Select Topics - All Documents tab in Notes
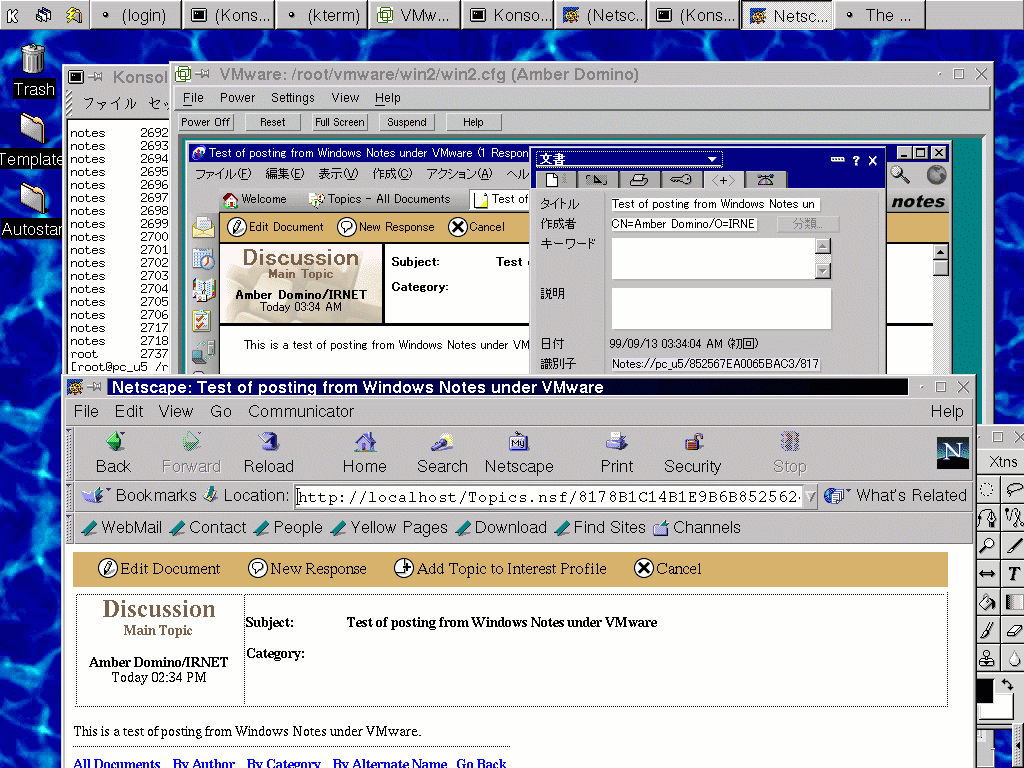This screenshot has width=1024, height=768. (x=379, y=199)
